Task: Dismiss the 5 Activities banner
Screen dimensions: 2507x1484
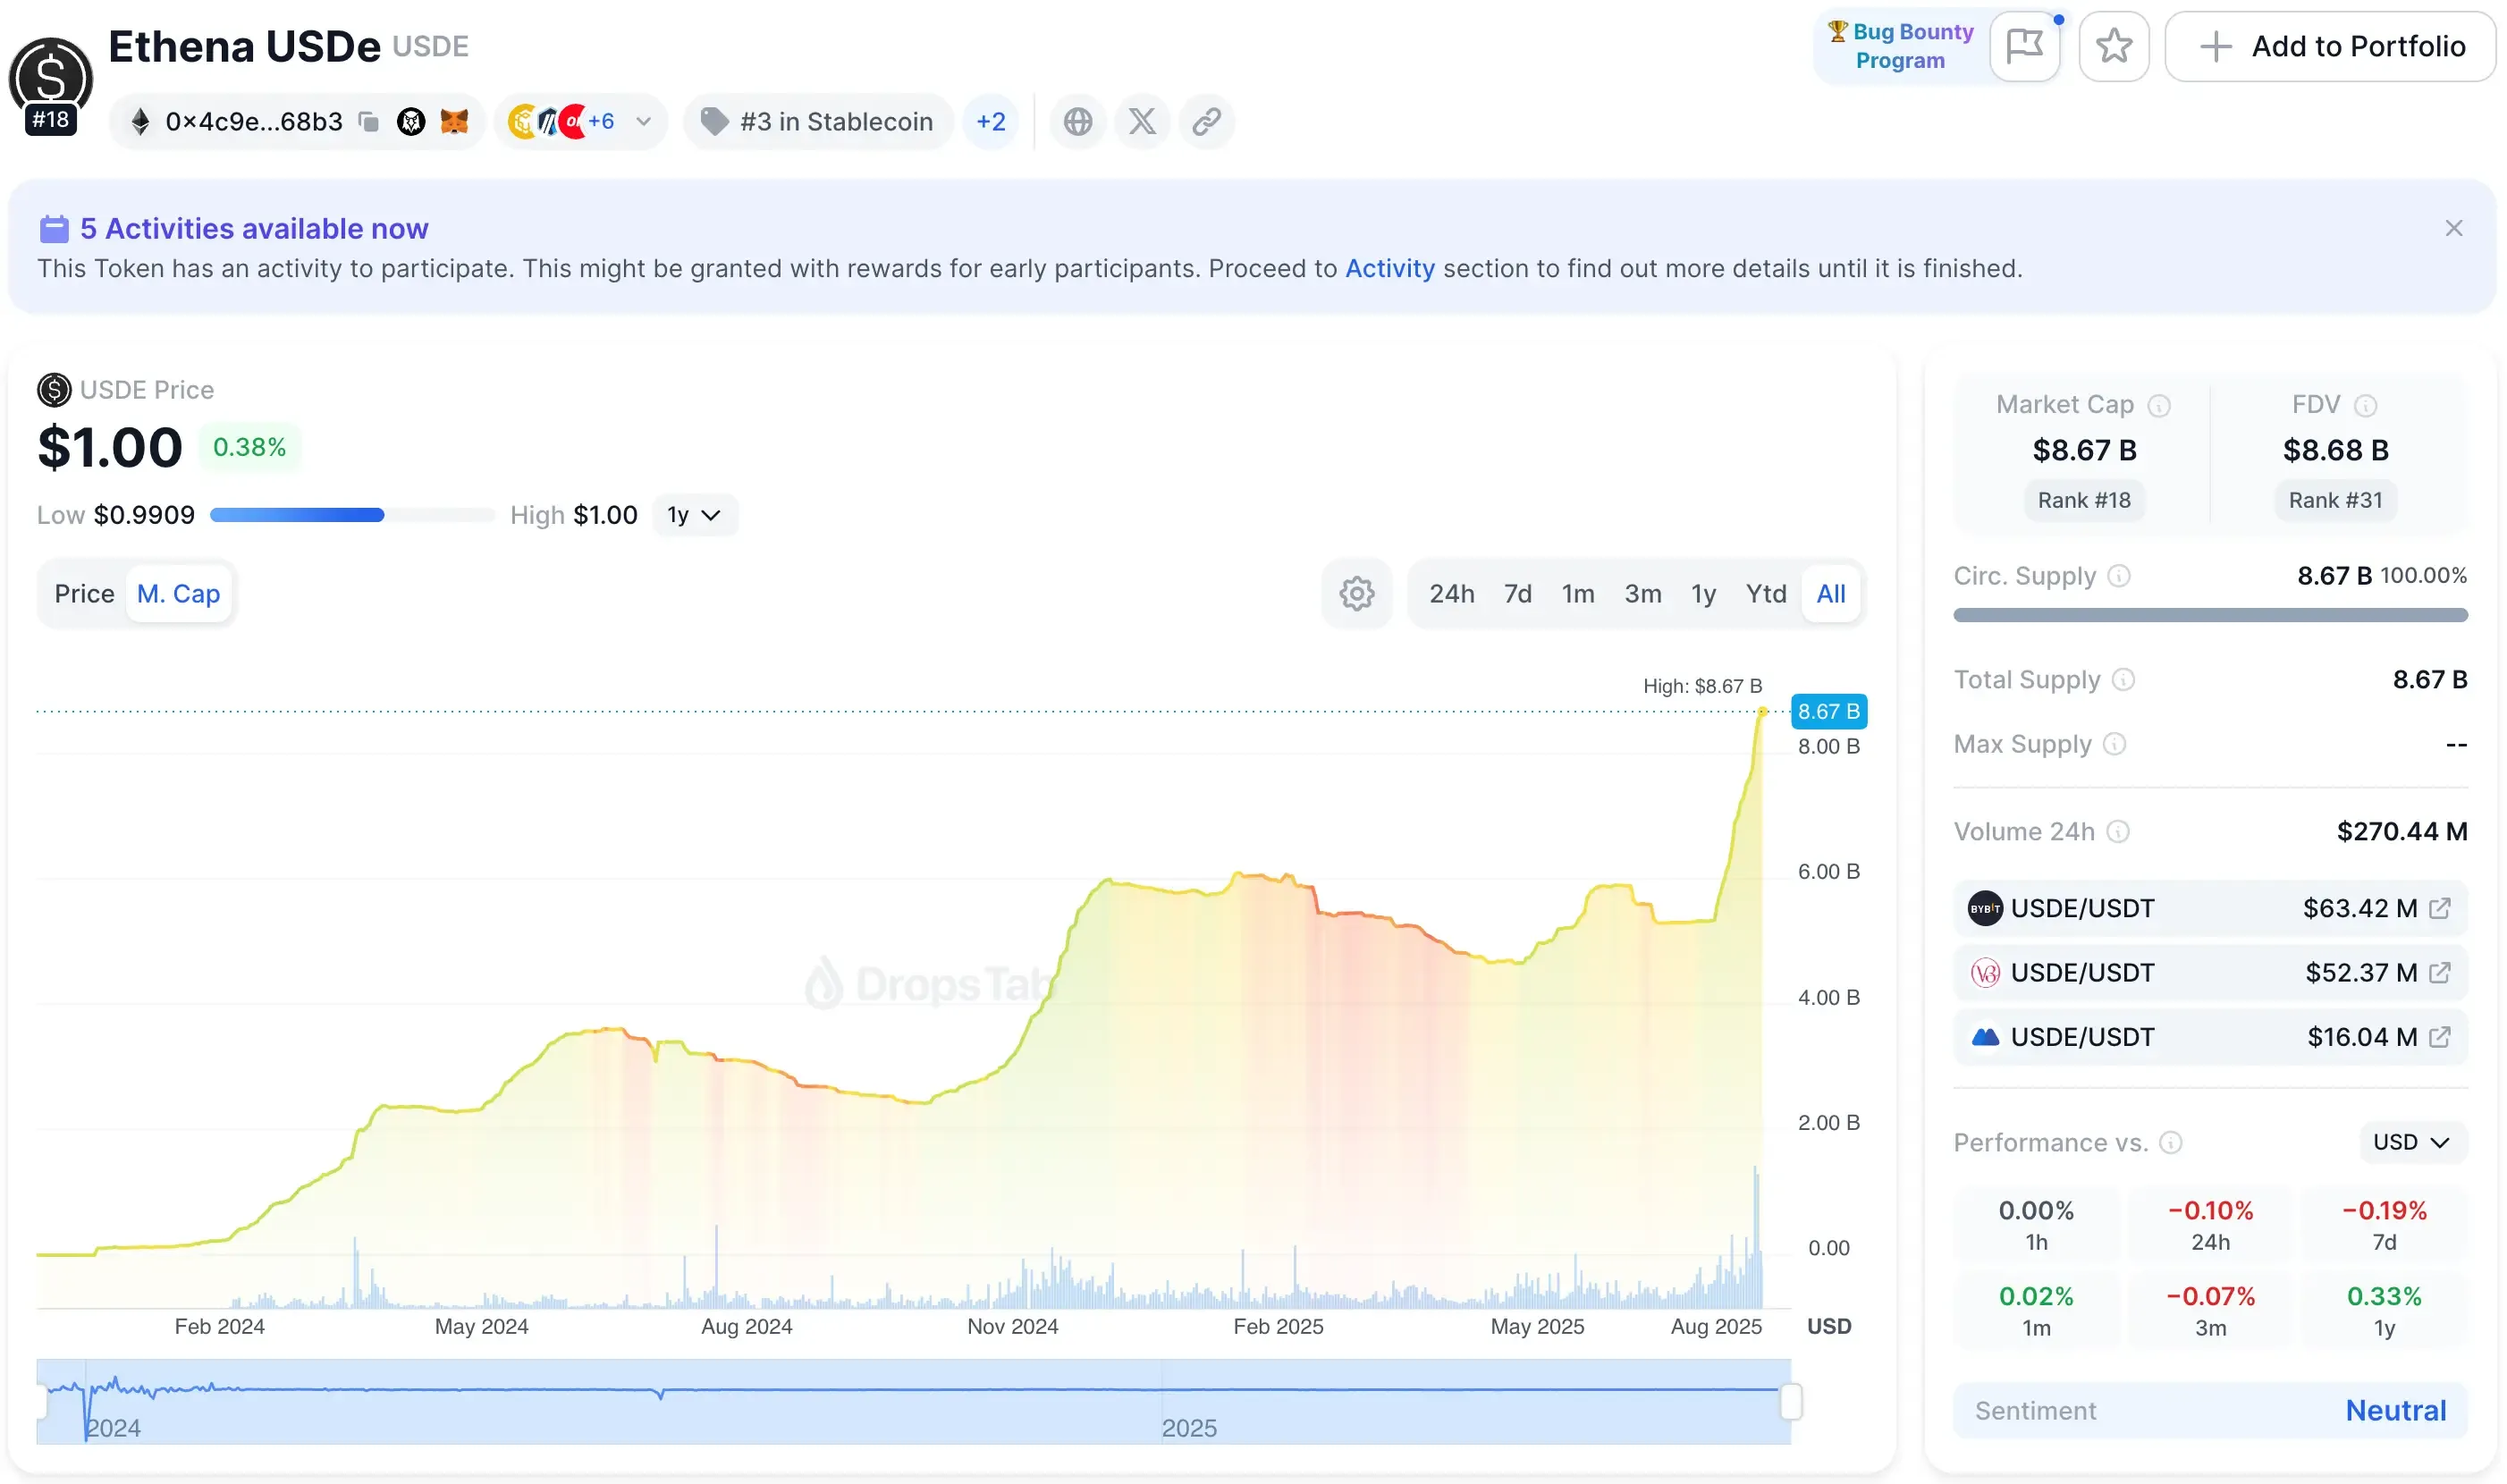Action: coord(2455,227)
